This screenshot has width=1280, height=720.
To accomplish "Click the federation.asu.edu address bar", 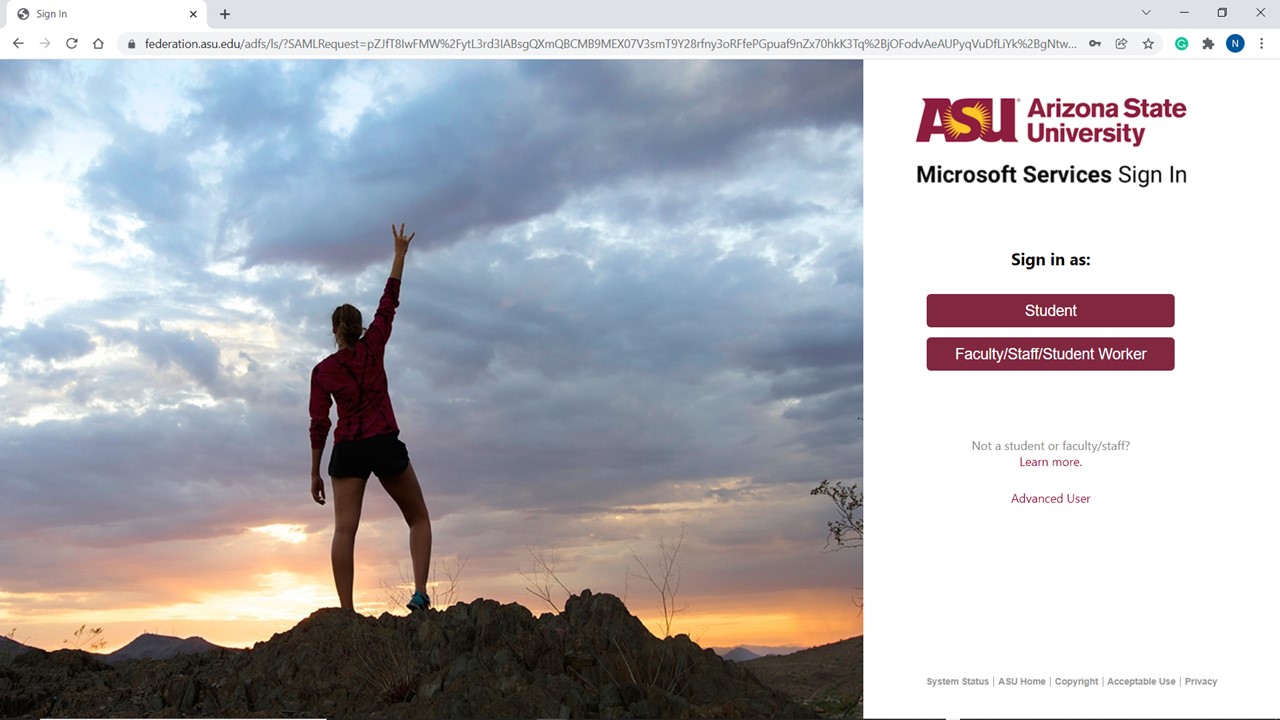I will point(610,44).
